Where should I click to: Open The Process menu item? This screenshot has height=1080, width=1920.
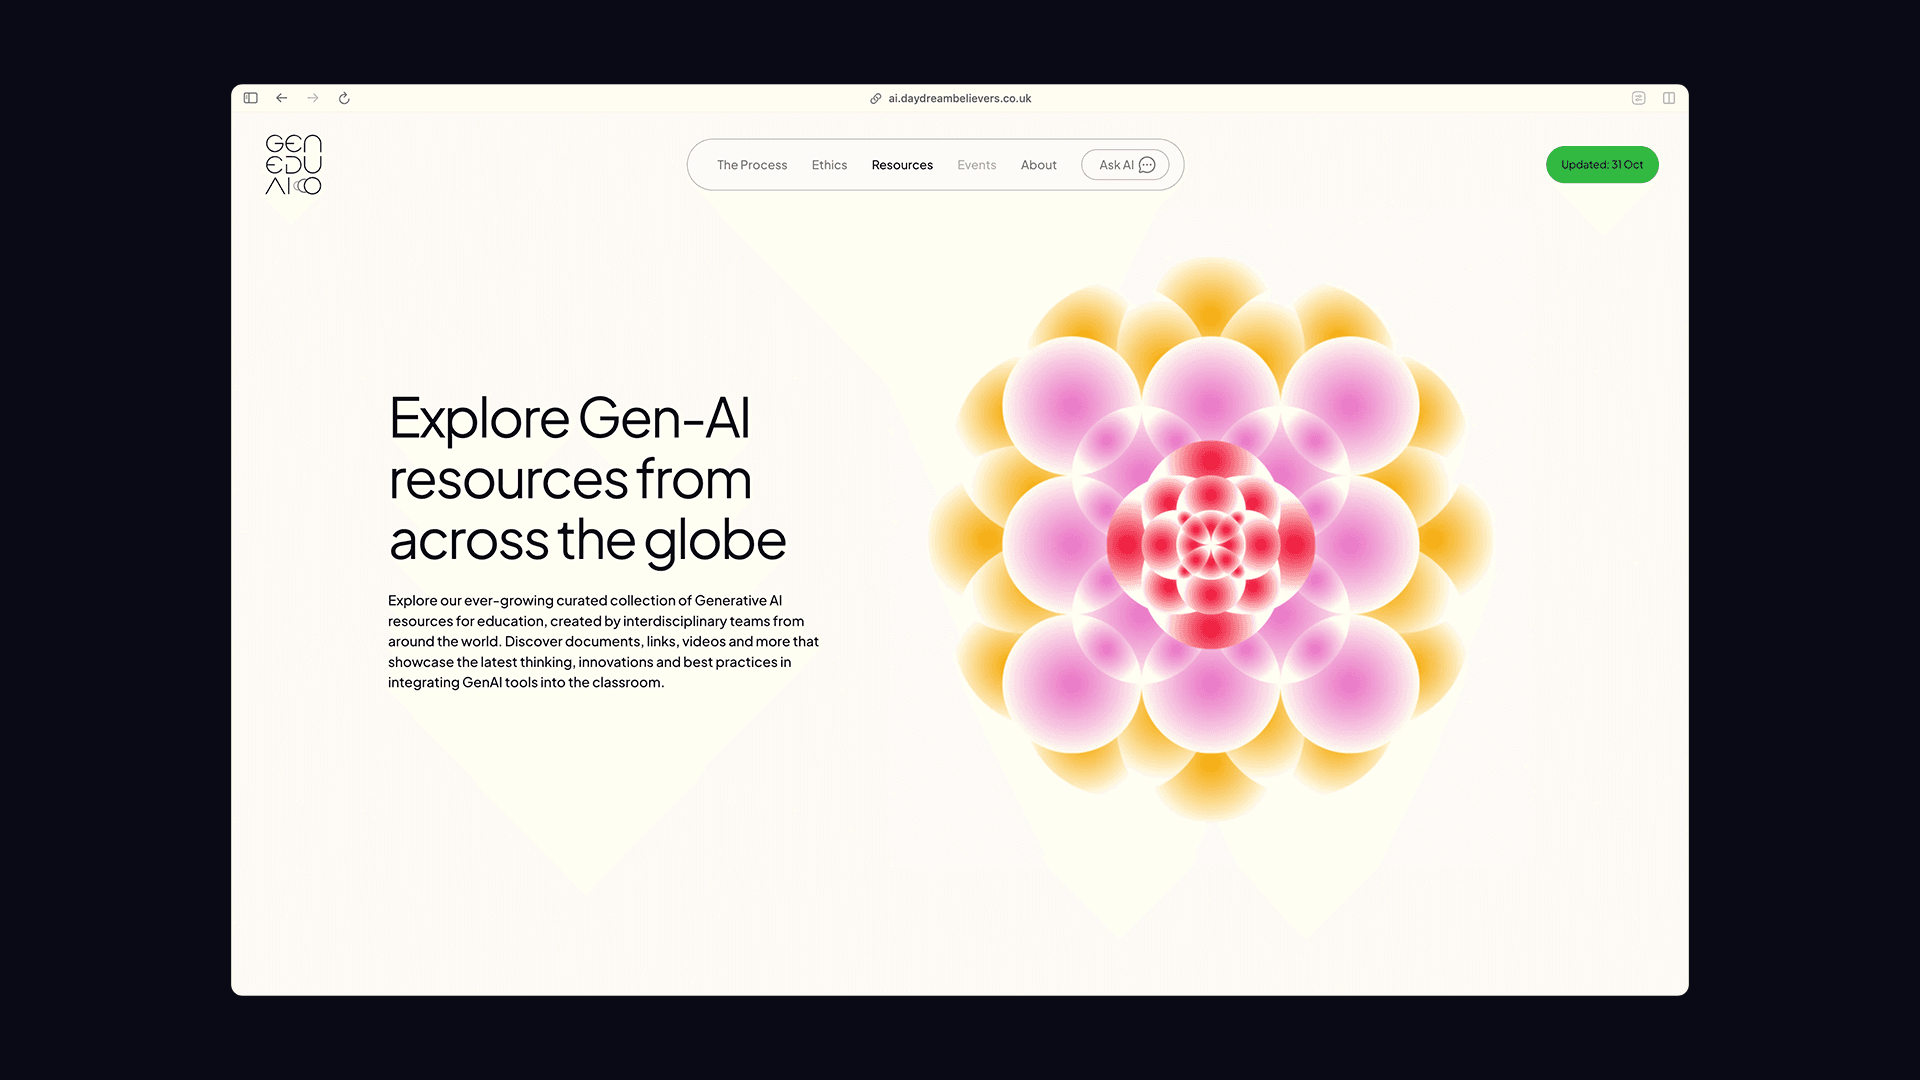(x=751, y=165)
